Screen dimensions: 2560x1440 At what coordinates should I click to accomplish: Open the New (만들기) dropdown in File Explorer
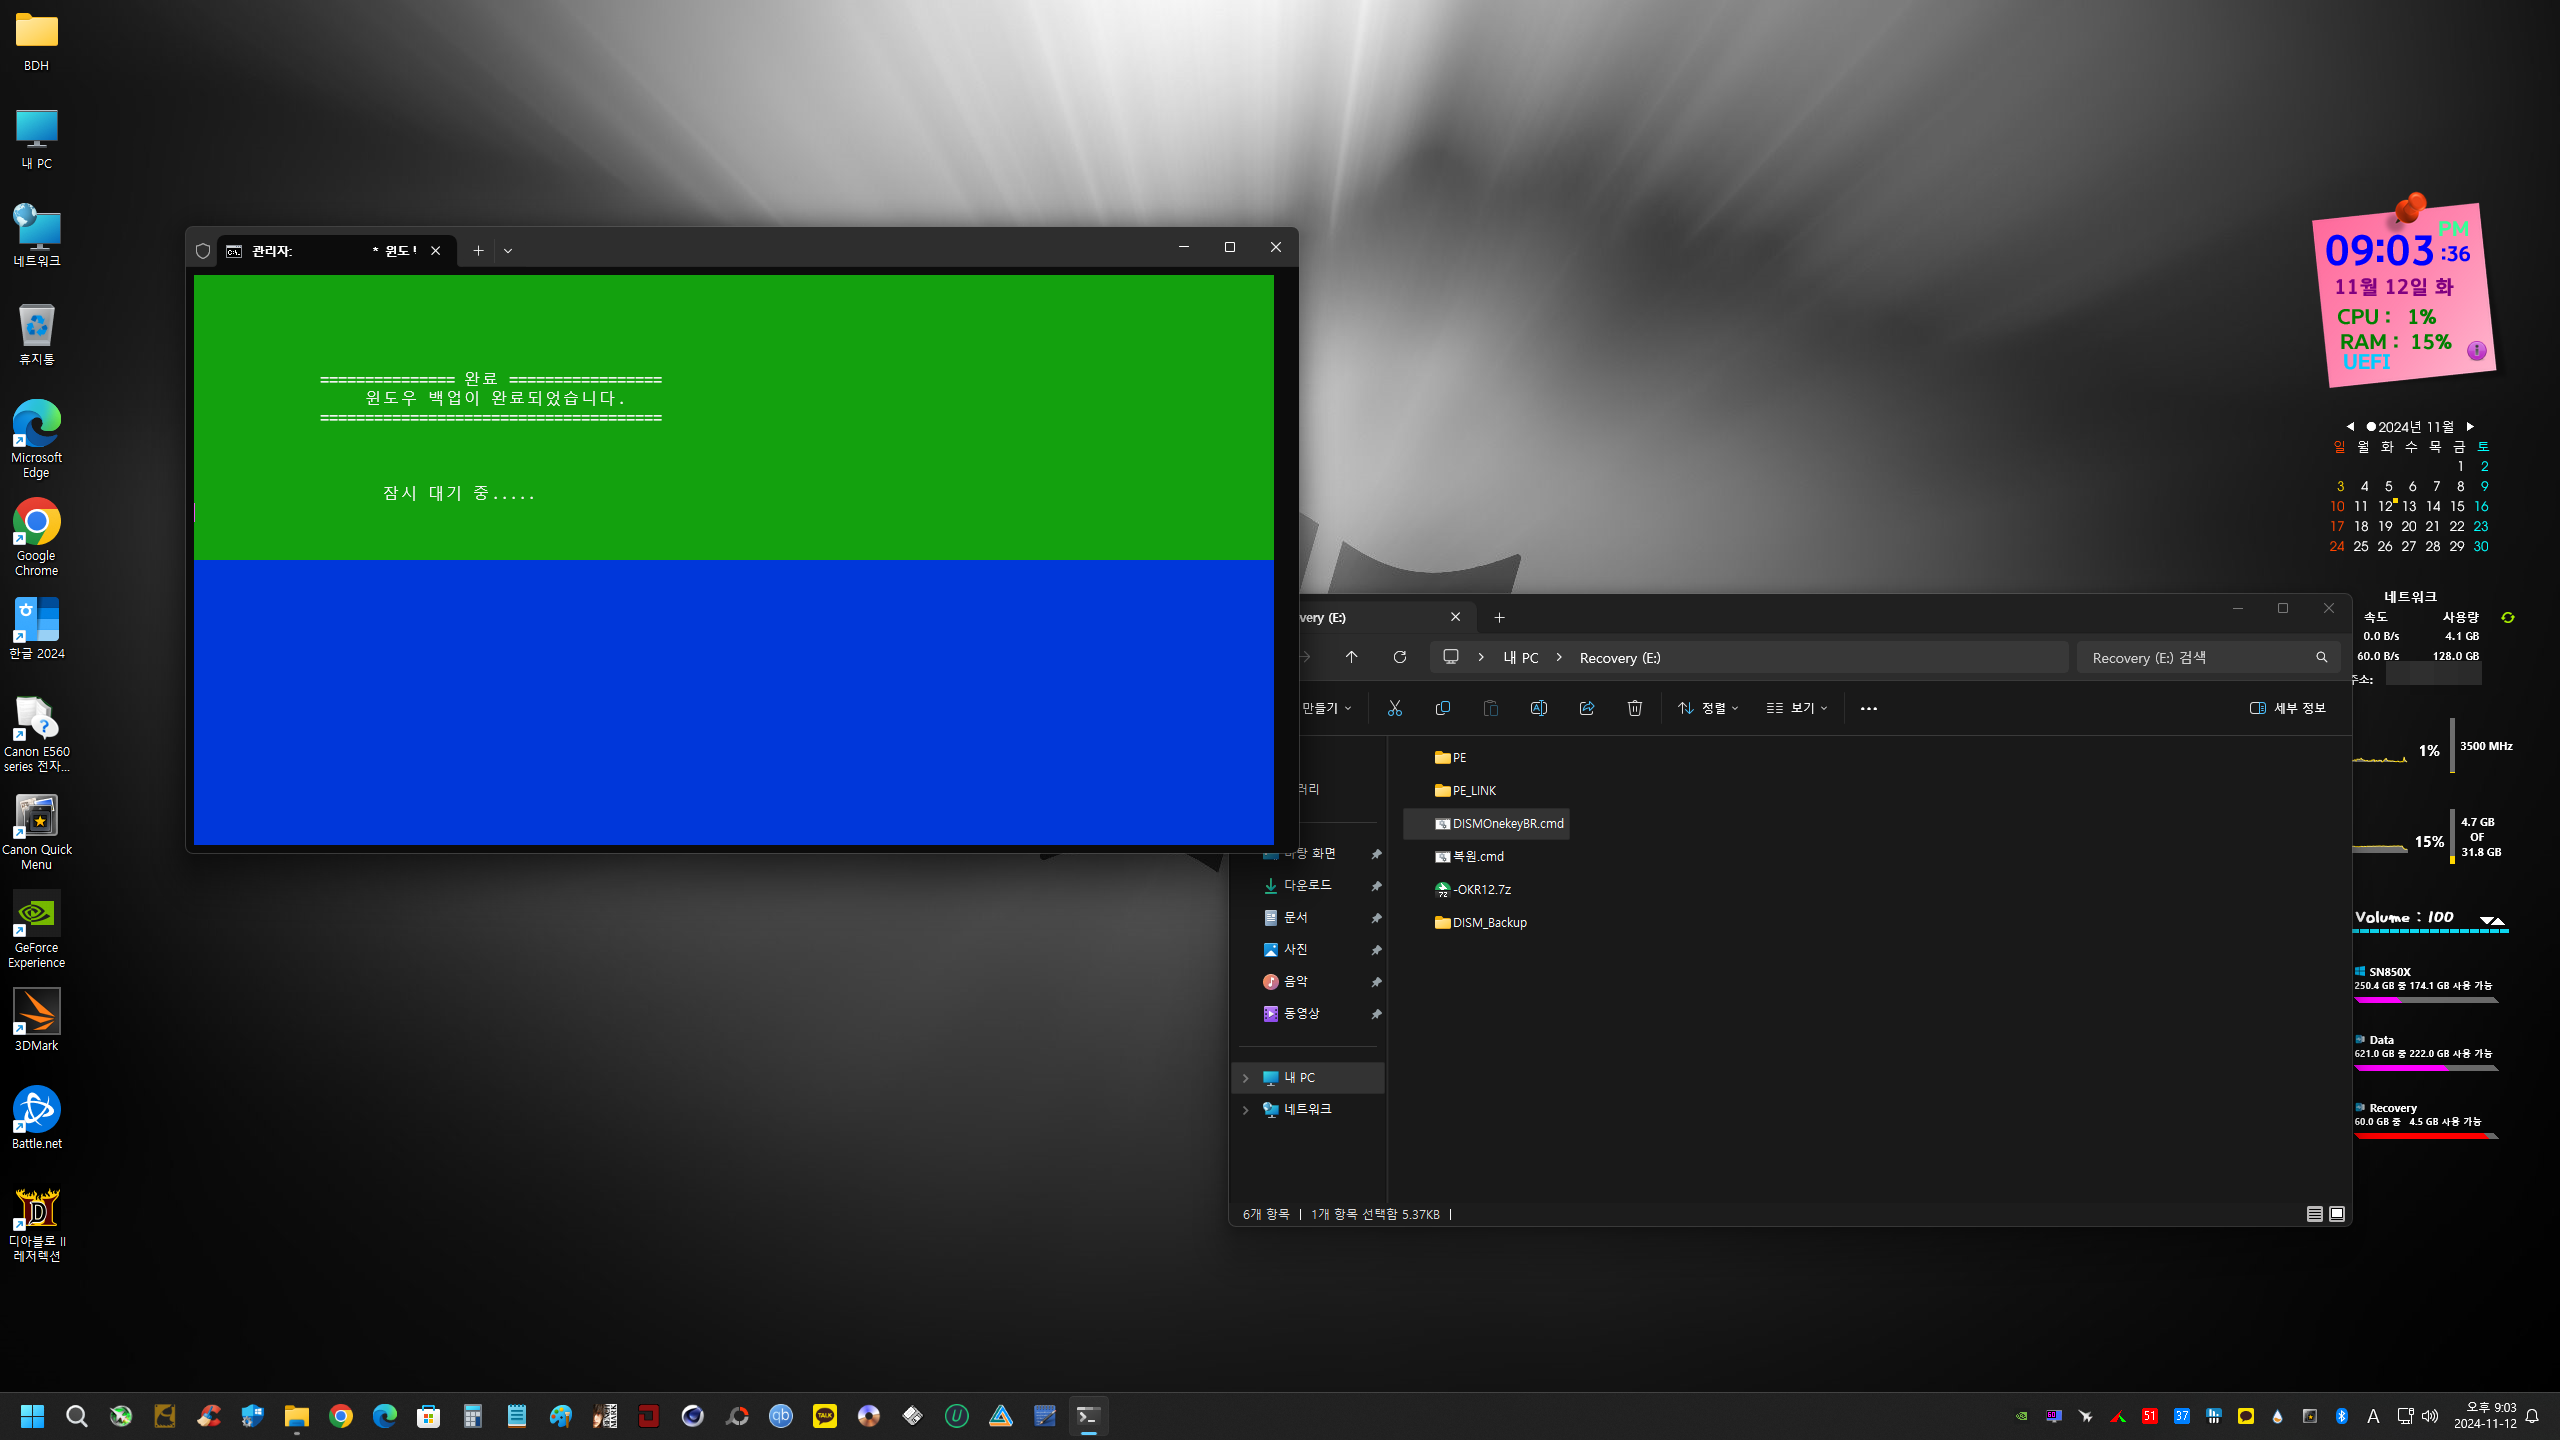1326,708
